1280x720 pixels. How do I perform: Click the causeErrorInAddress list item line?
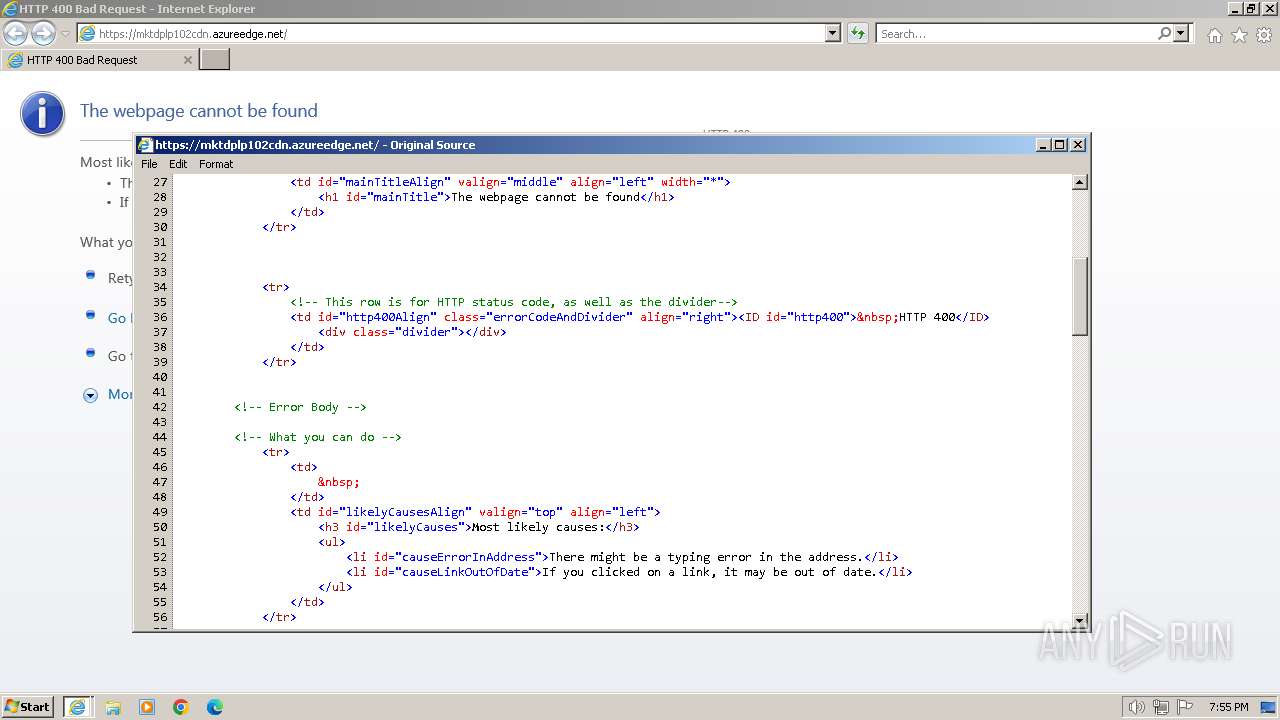(622, 557)
